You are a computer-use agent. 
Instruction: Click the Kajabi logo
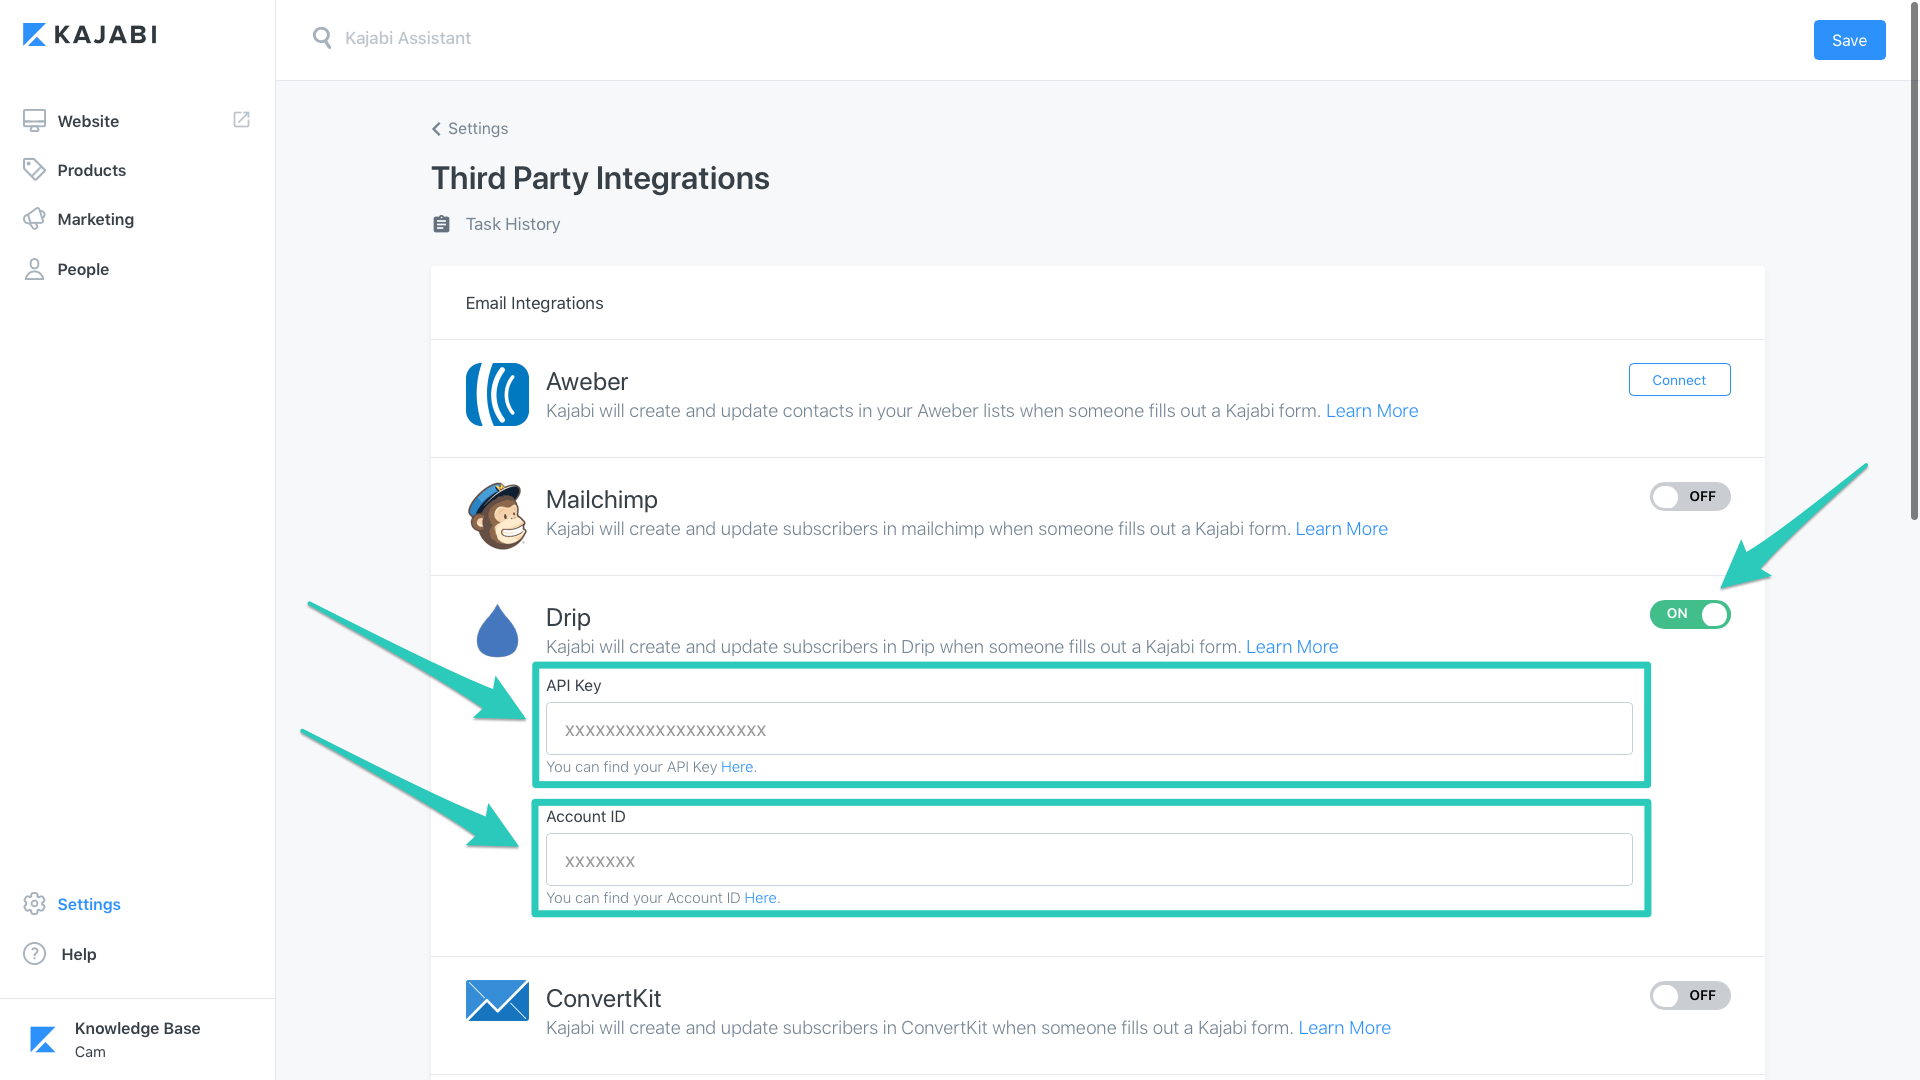pos(90,35)
